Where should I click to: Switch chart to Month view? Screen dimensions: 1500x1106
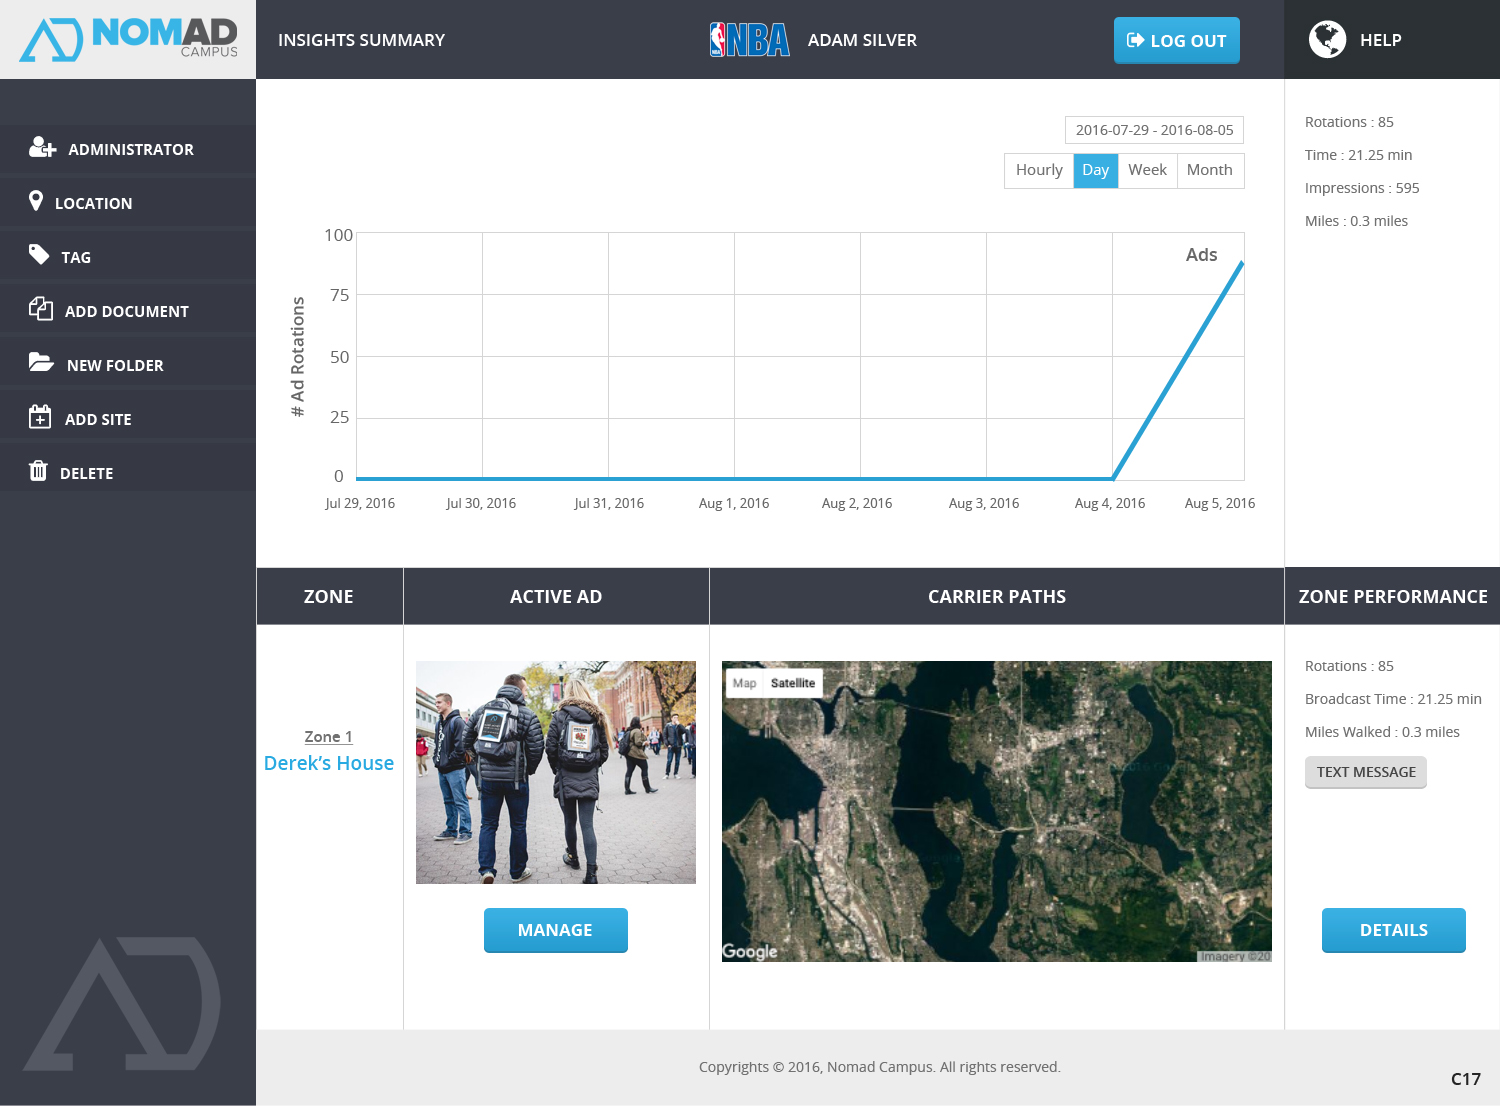point(1209,170)
